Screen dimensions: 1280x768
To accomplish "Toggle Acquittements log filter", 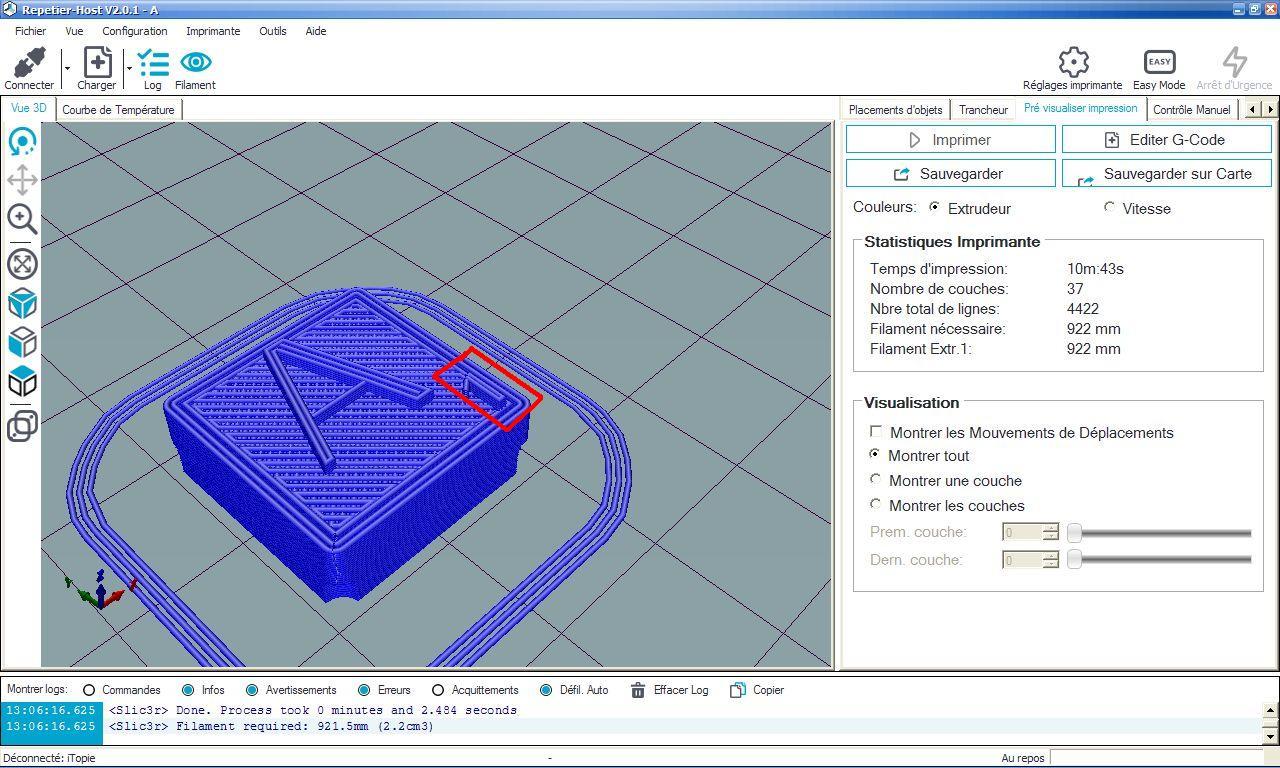I will 438,690.
